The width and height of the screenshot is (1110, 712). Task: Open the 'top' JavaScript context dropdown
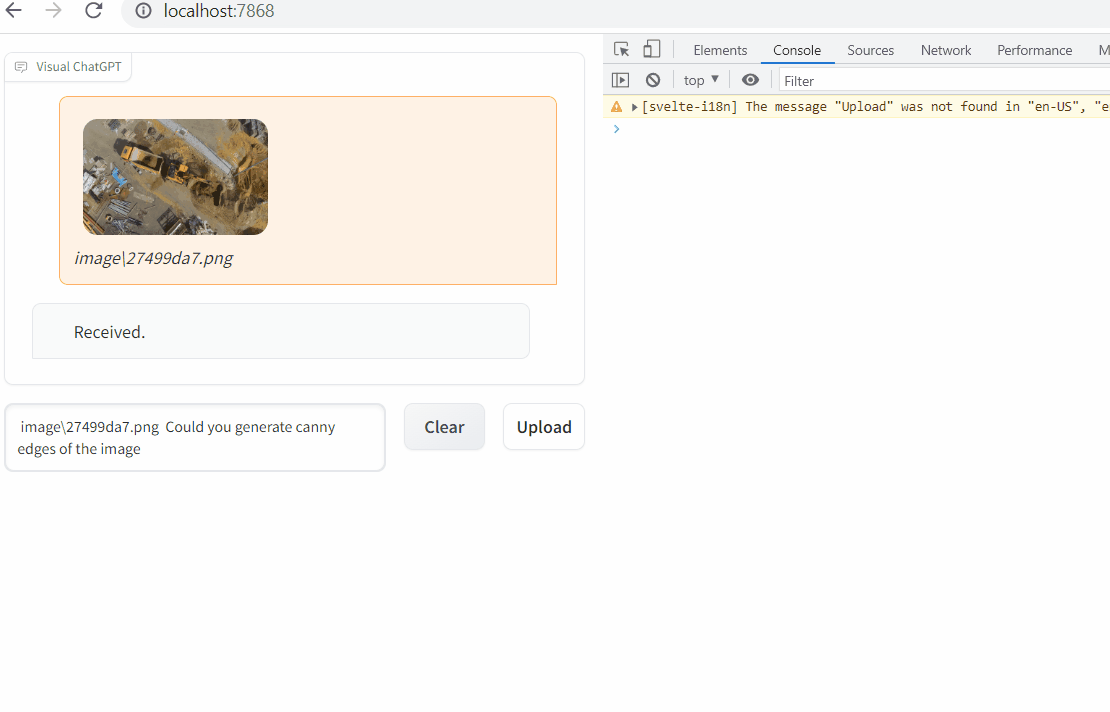click(700, 79)
